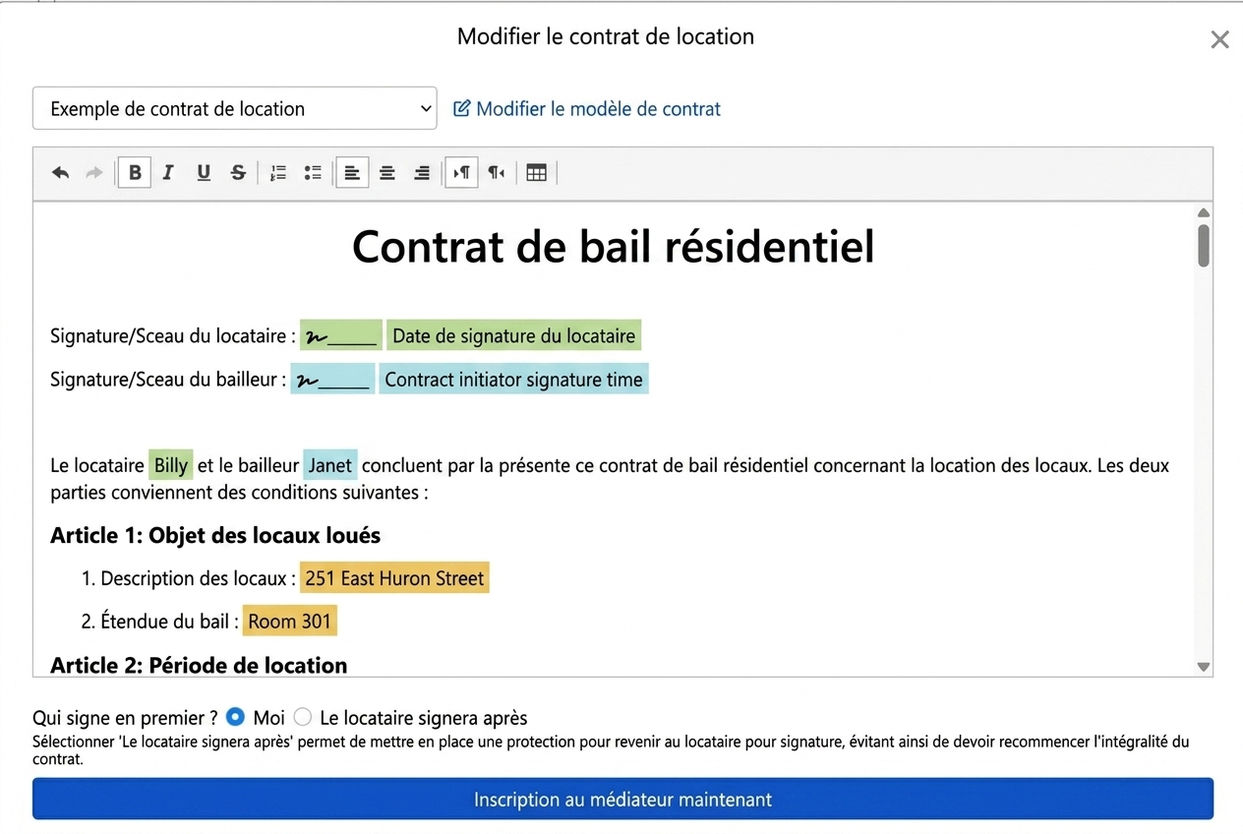Viewport: 1243px width, 834px height.
Task: Click the Article 2: Période de location heading
Action: [199, 665]
